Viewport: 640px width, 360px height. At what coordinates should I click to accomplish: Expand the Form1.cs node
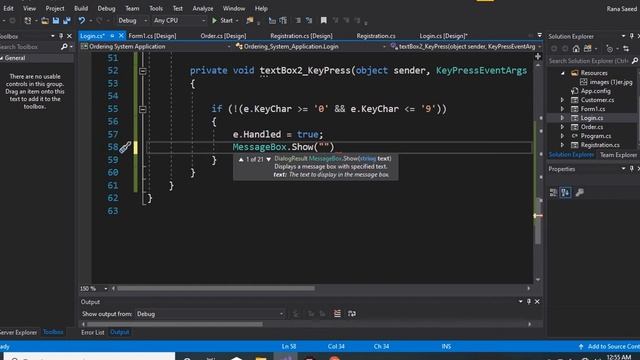(x=562, y=109)
